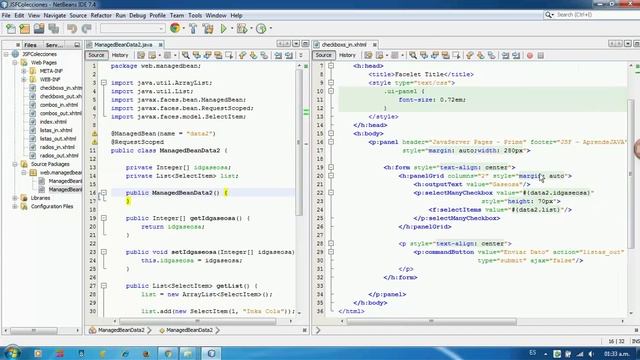This screenshot has height=360, width=640.
Task: Click the New Project toolbar icon
Action: pyautogui.click(x=24, y=29)
